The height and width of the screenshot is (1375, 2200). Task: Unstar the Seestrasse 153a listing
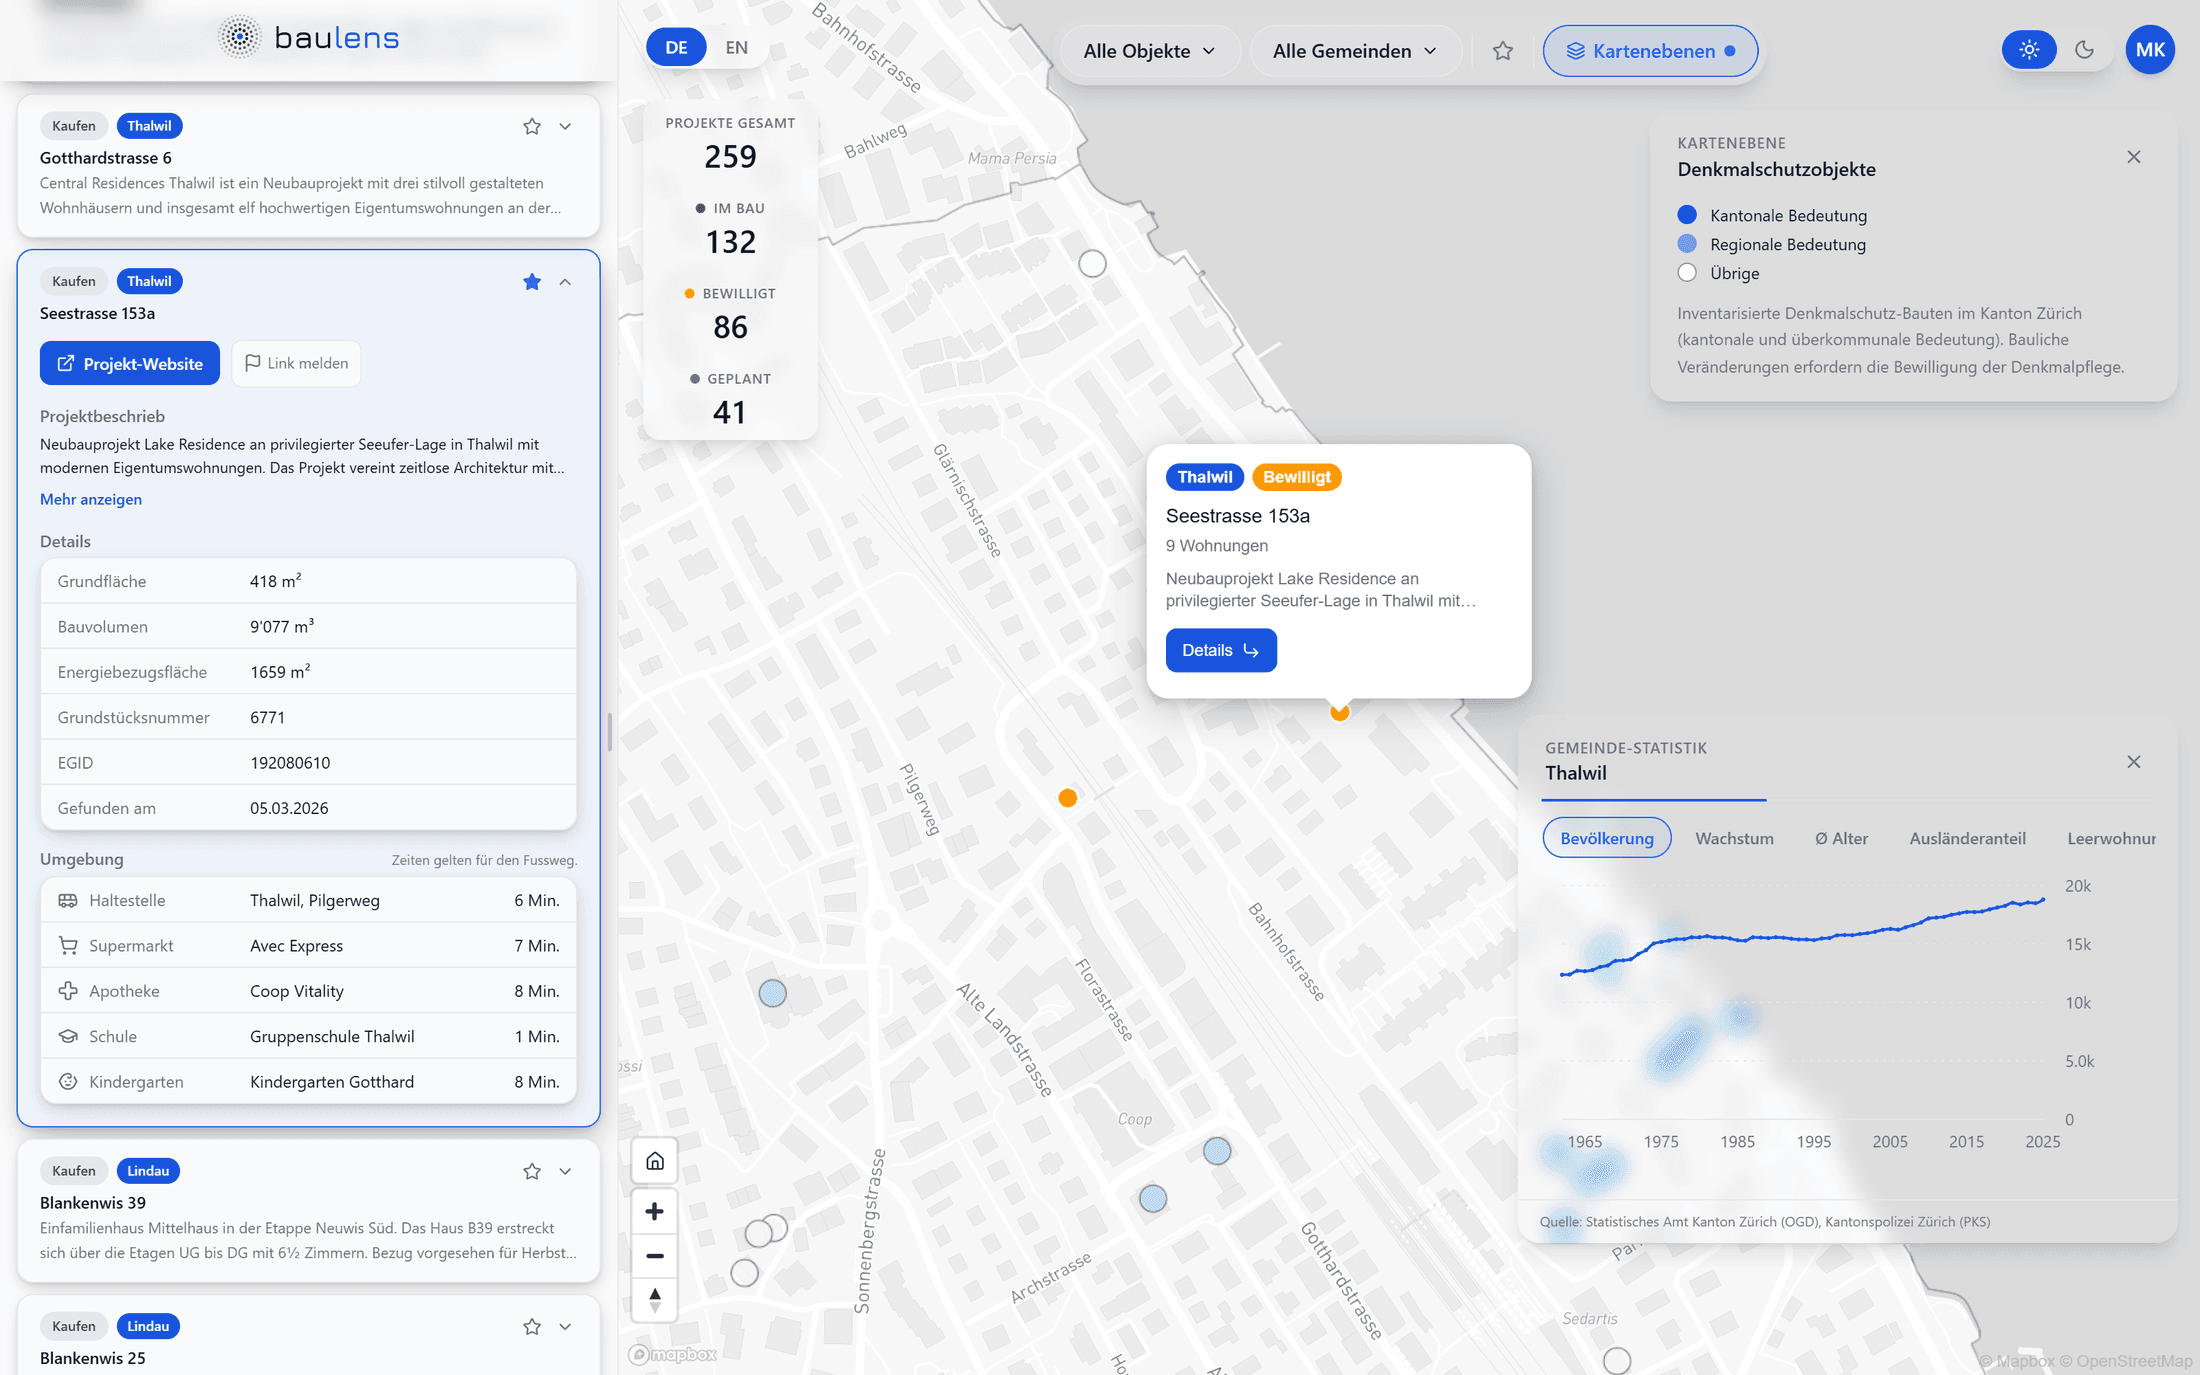pyautogui.click(x=532, y=282)
